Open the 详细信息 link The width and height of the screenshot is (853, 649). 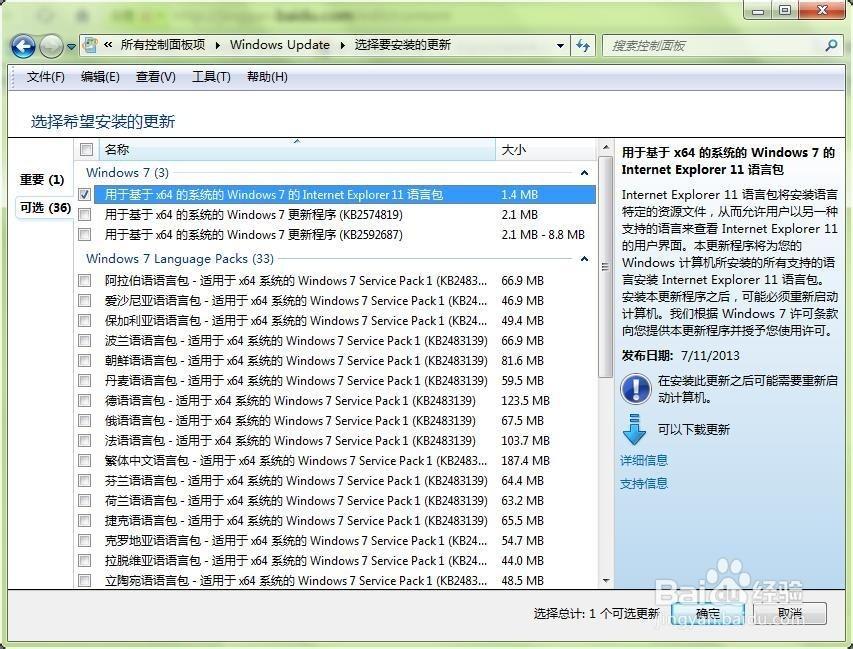coord(644,461)
